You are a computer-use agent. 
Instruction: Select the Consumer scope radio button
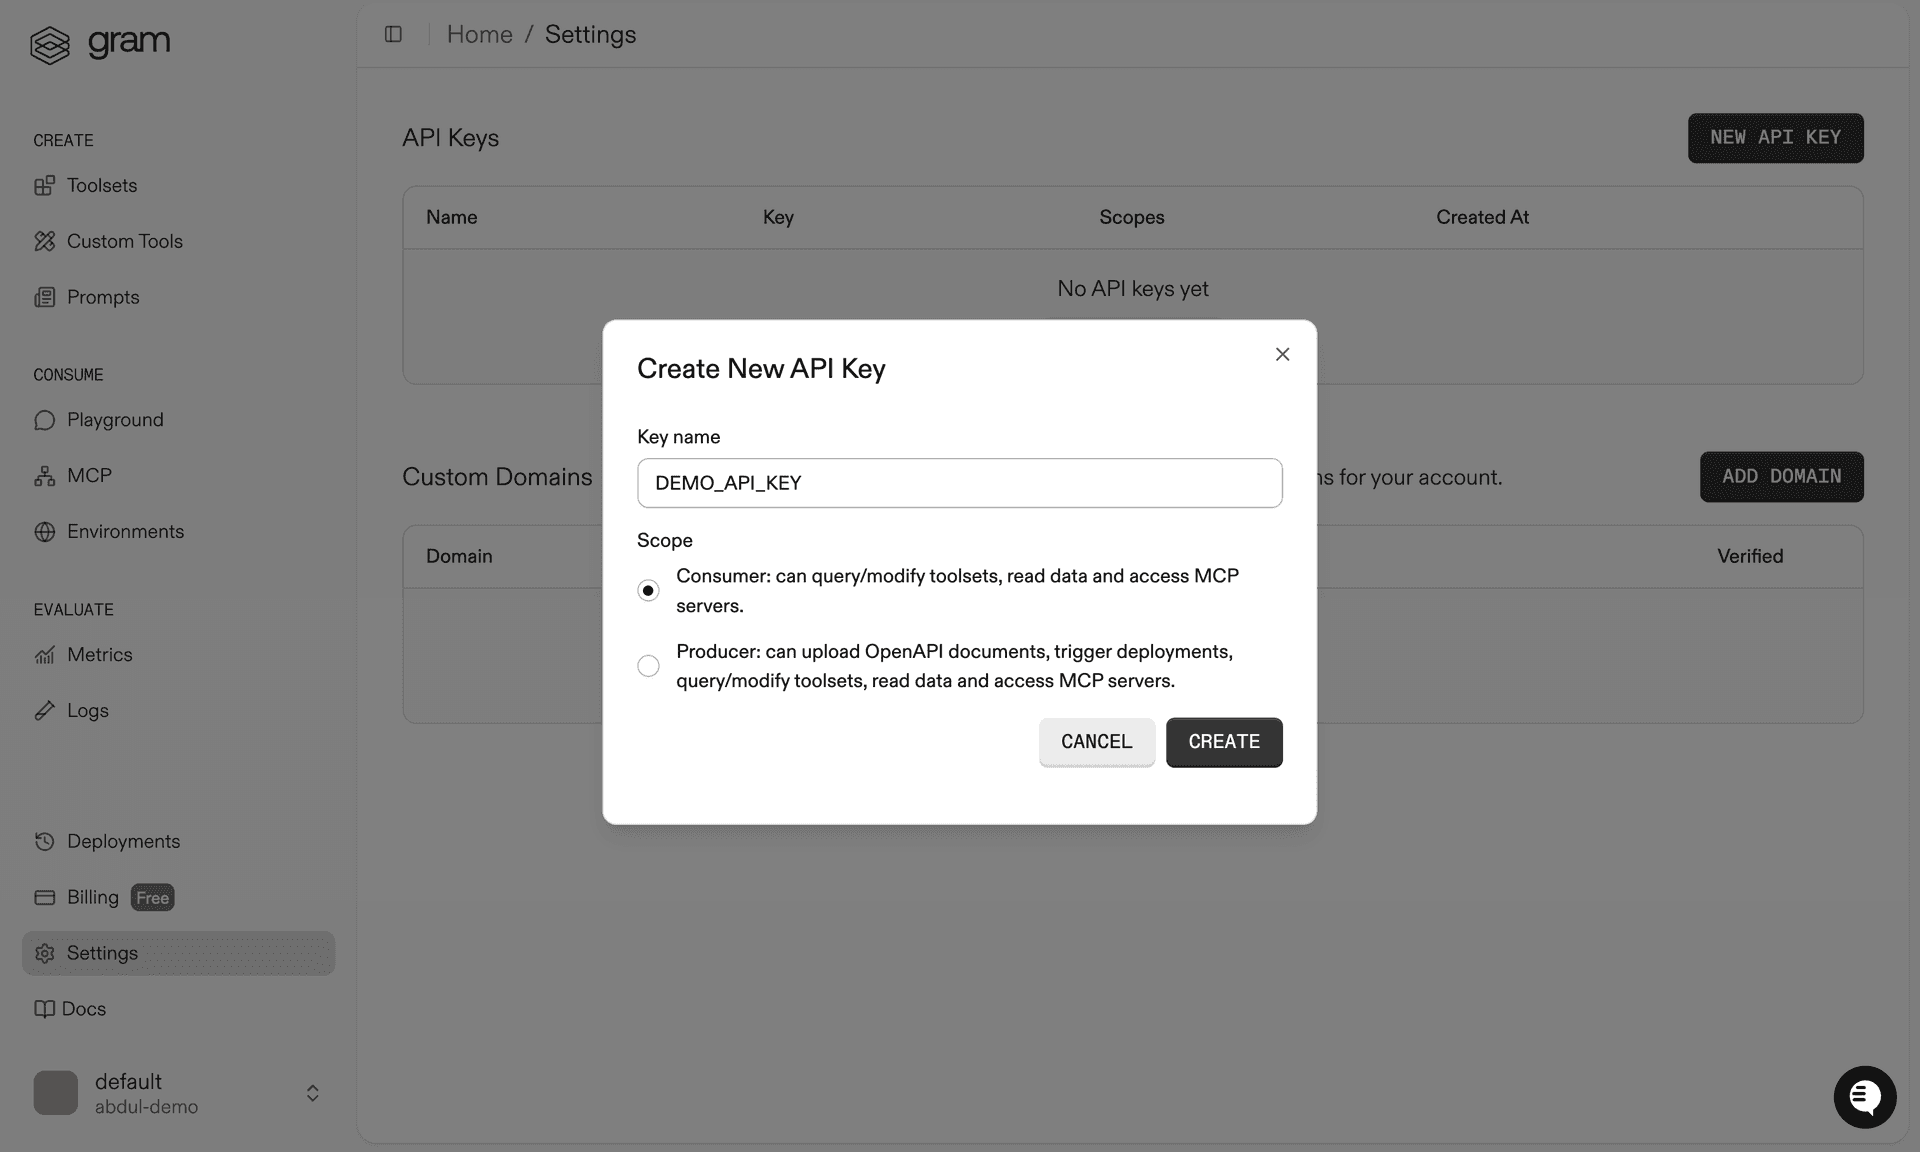[x=648, y=590]
